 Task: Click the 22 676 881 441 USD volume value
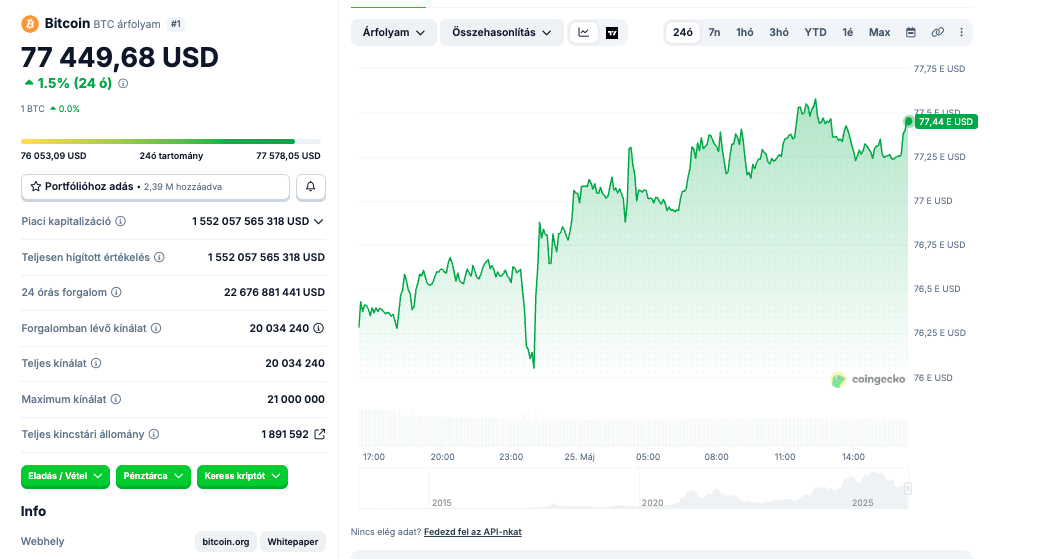coord(275,292)
